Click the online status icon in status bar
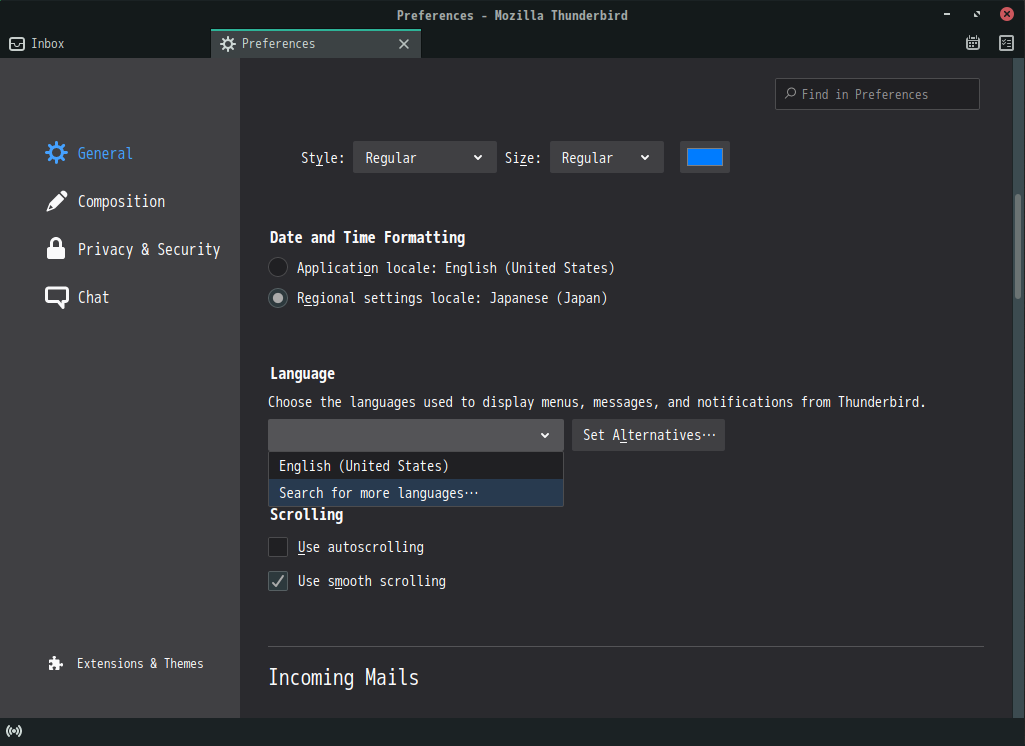Viewport: 1025px width, 746px height. 14,731
